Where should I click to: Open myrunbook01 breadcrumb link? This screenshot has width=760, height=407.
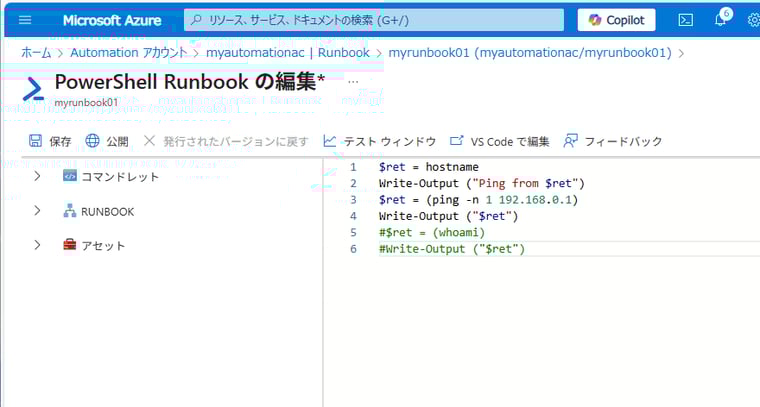point(530,53)
